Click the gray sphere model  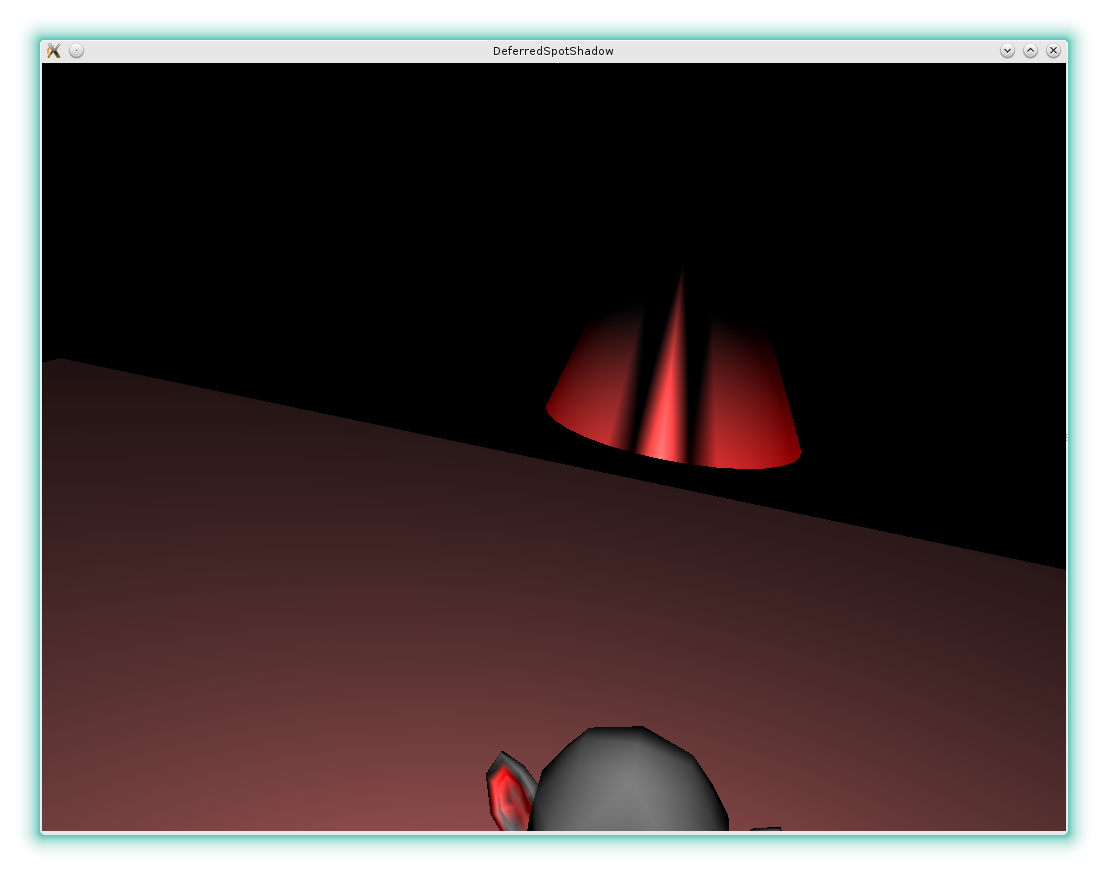pos(629,780)
